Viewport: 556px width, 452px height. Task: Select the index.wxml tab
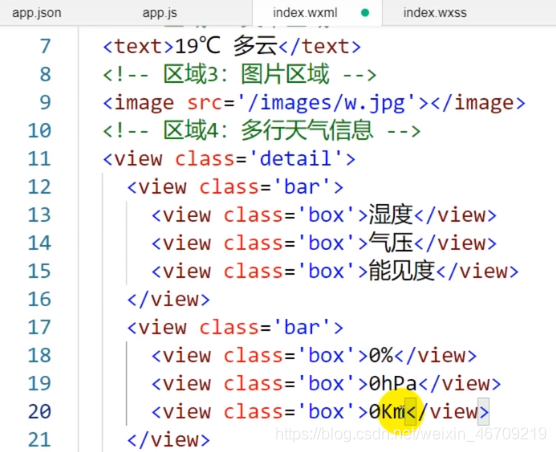point(305,13)
